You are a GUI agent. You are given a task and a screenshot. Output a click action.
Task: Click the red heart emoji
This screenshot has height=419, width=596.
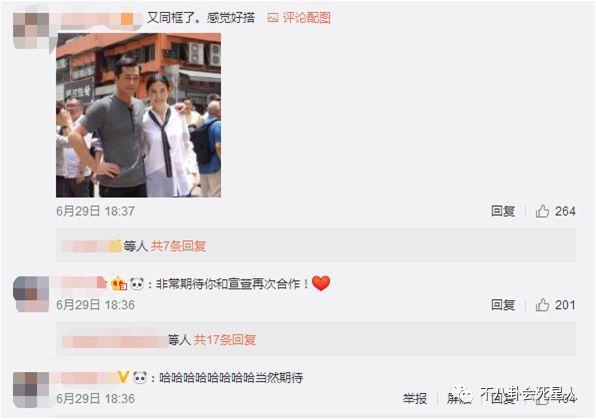tap(321, 283)
